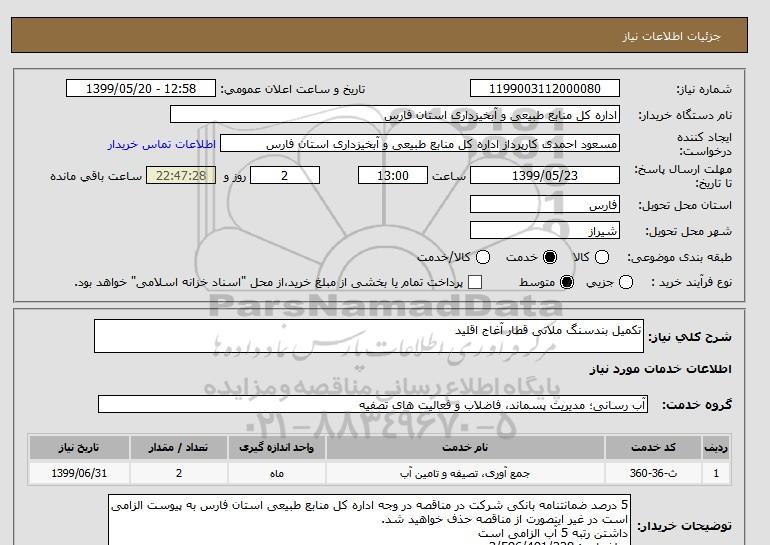Click the buyer notes text area

pyautogui.click(x=369, y=520)
